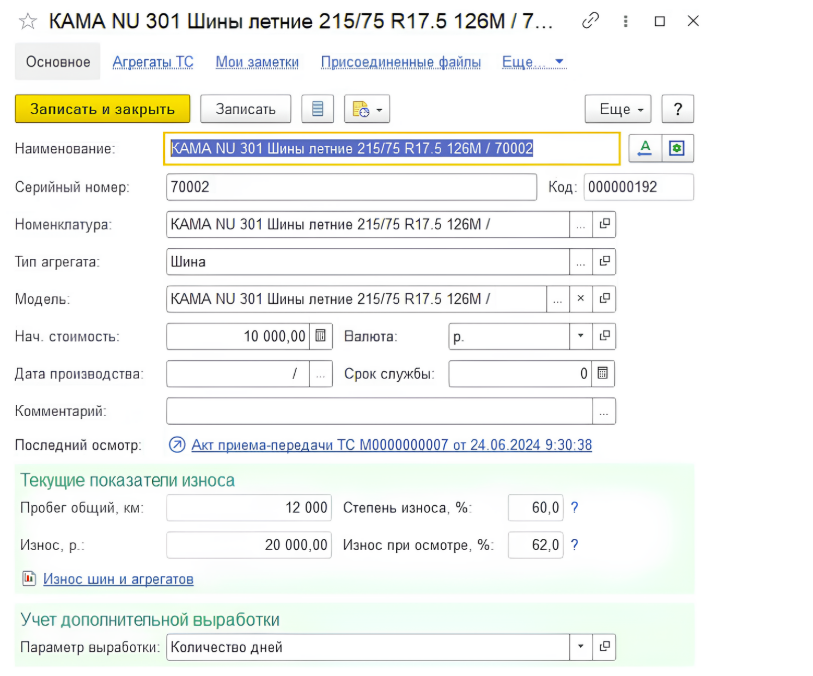Image resolution: width=813 pixels, height=676 pixels.
Task: Click the Записать button
Action: coord(245,109)
